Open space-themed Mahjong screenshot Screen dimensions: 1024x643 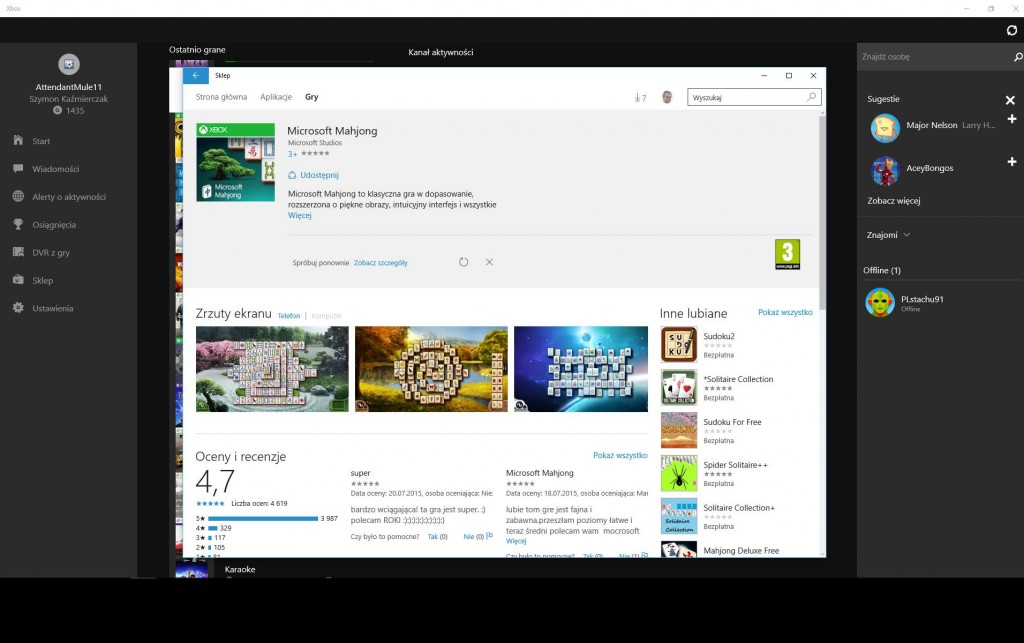tap(581, 369)
